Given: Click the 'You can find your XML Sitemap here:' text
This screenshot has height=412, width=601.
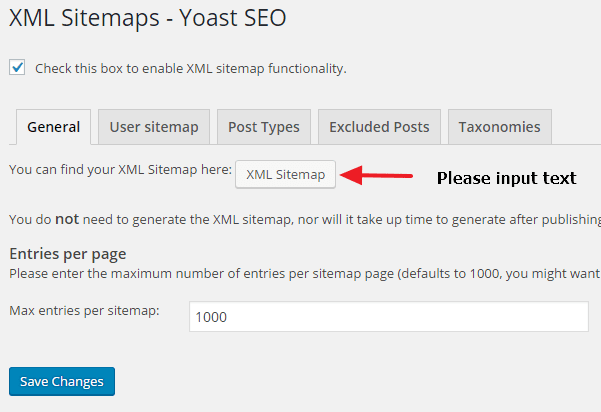Looking at the screenshot, I should [120, 170].
